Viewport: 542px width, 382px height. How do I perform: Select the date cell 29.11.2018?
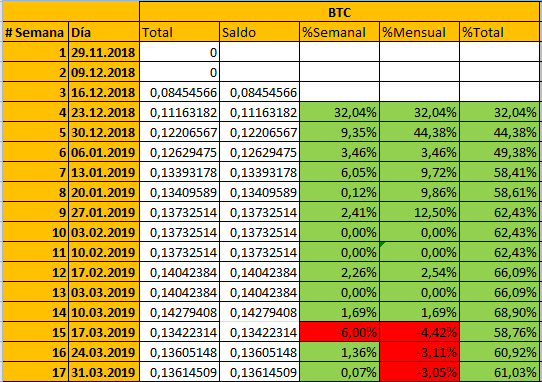pyautogui.click(x=104, y=52)
